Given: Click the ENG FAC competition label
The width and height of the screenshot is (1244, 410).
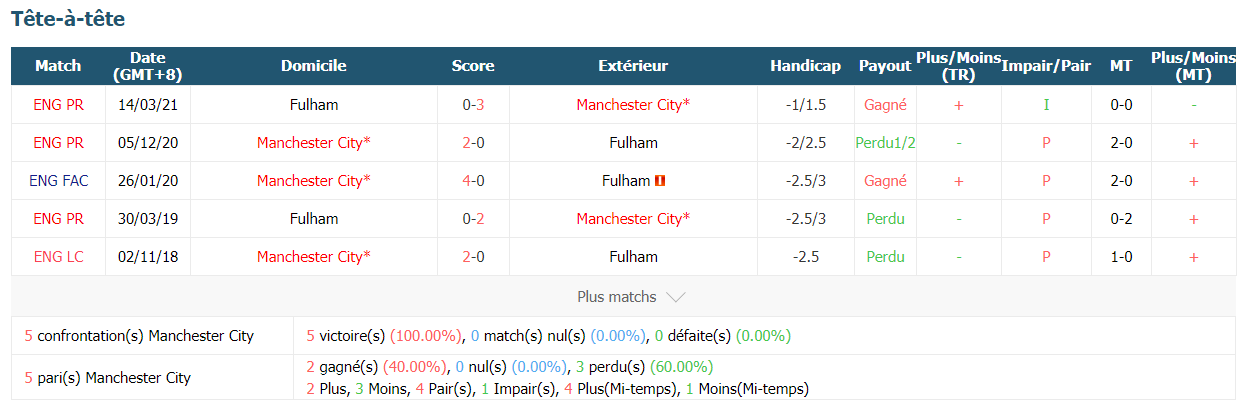Looking at the screenshot, I should pyautogui.click(x=58, y=181).
